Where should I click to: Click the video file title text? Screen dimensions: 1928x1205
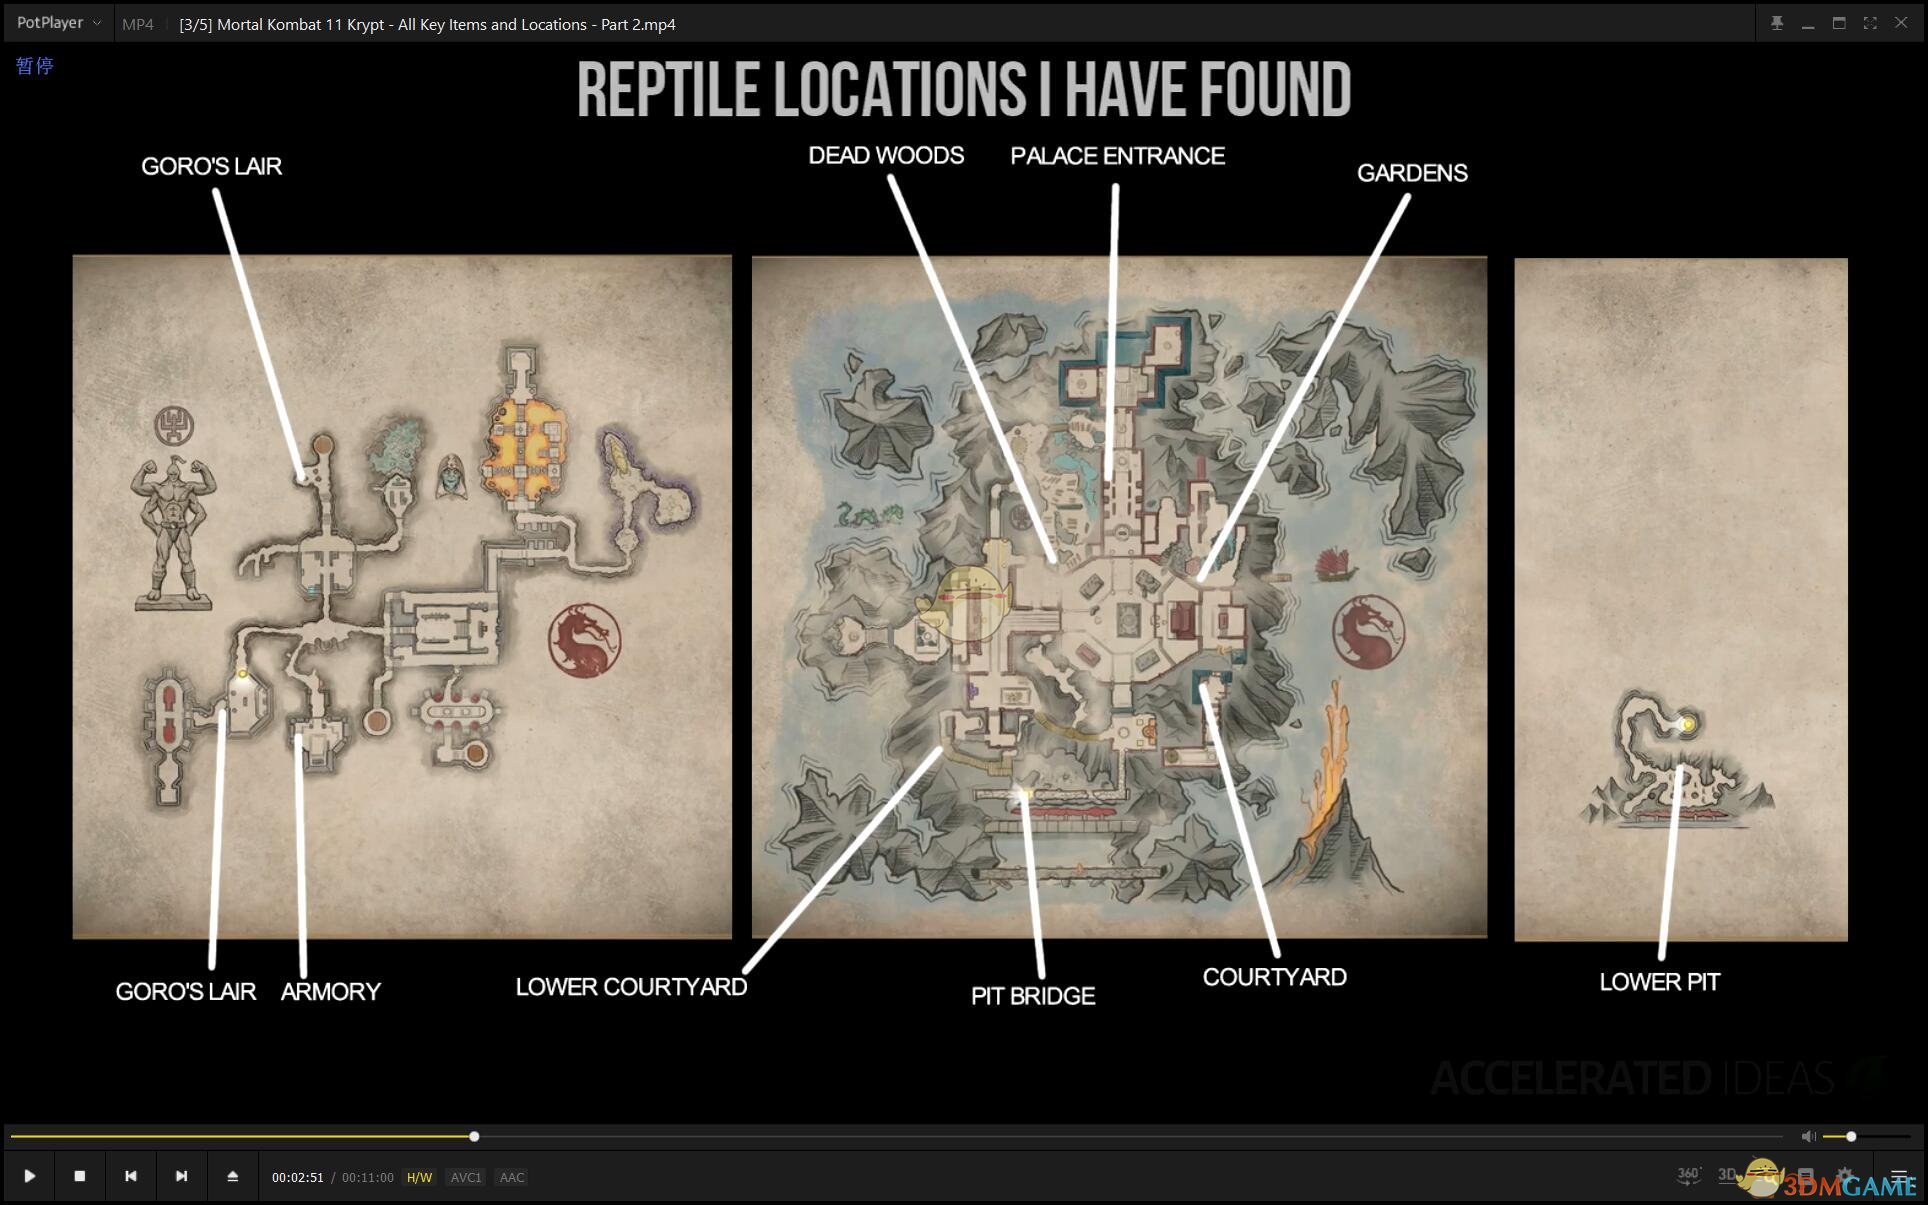[427, 24]
